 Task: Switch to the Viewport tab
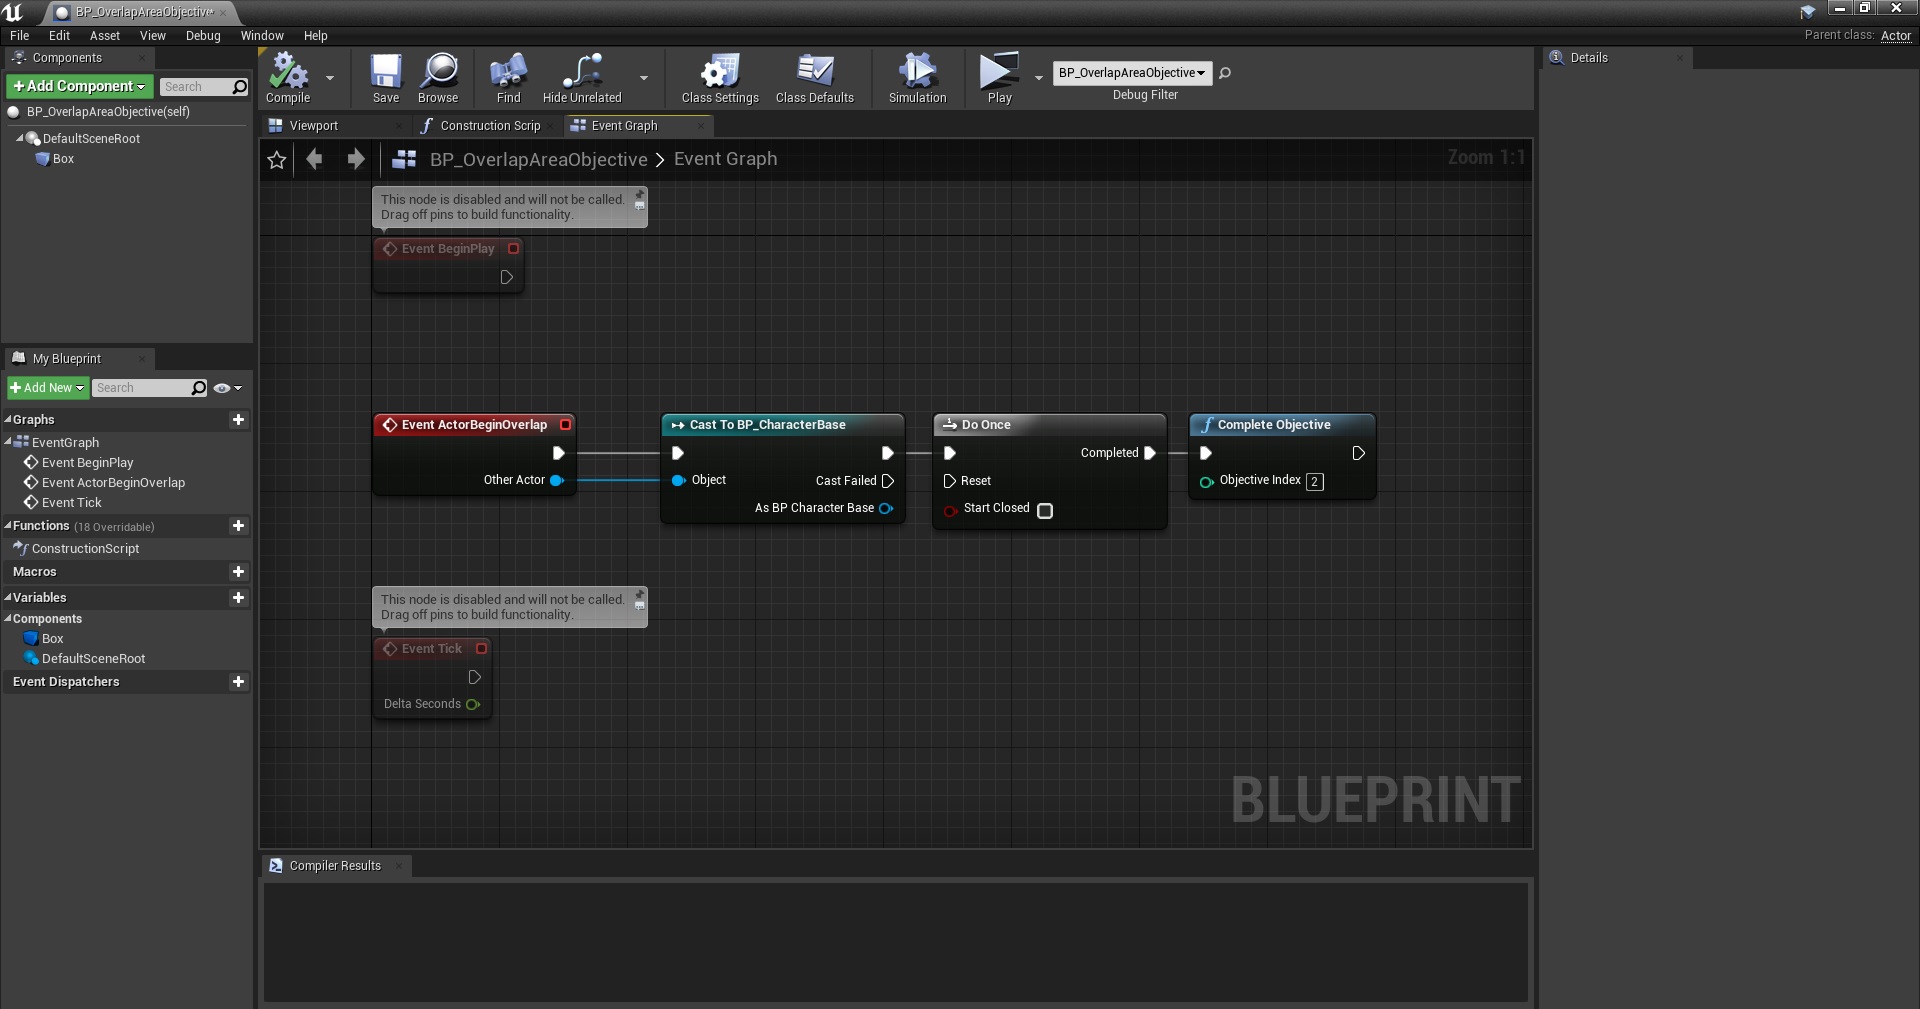click(313, 126)
